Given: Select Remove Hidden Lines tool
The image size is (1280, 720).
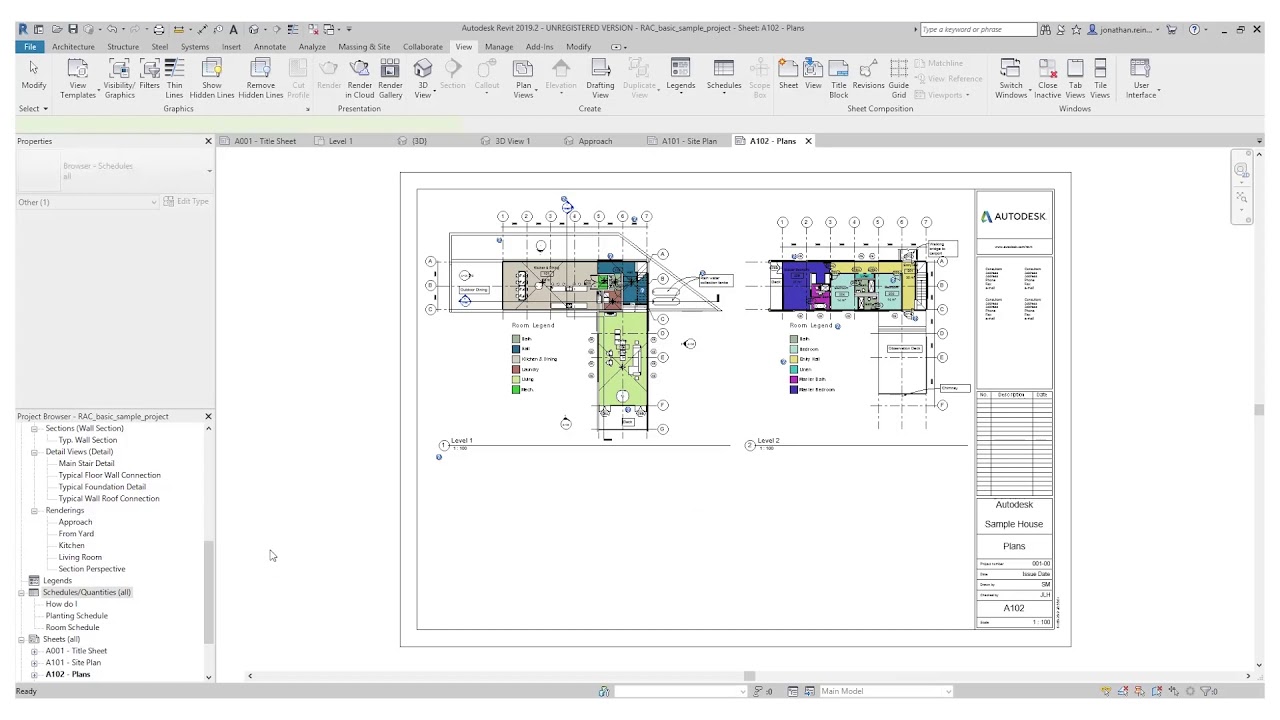Looking at the screenshot, I should click(260, 78).
